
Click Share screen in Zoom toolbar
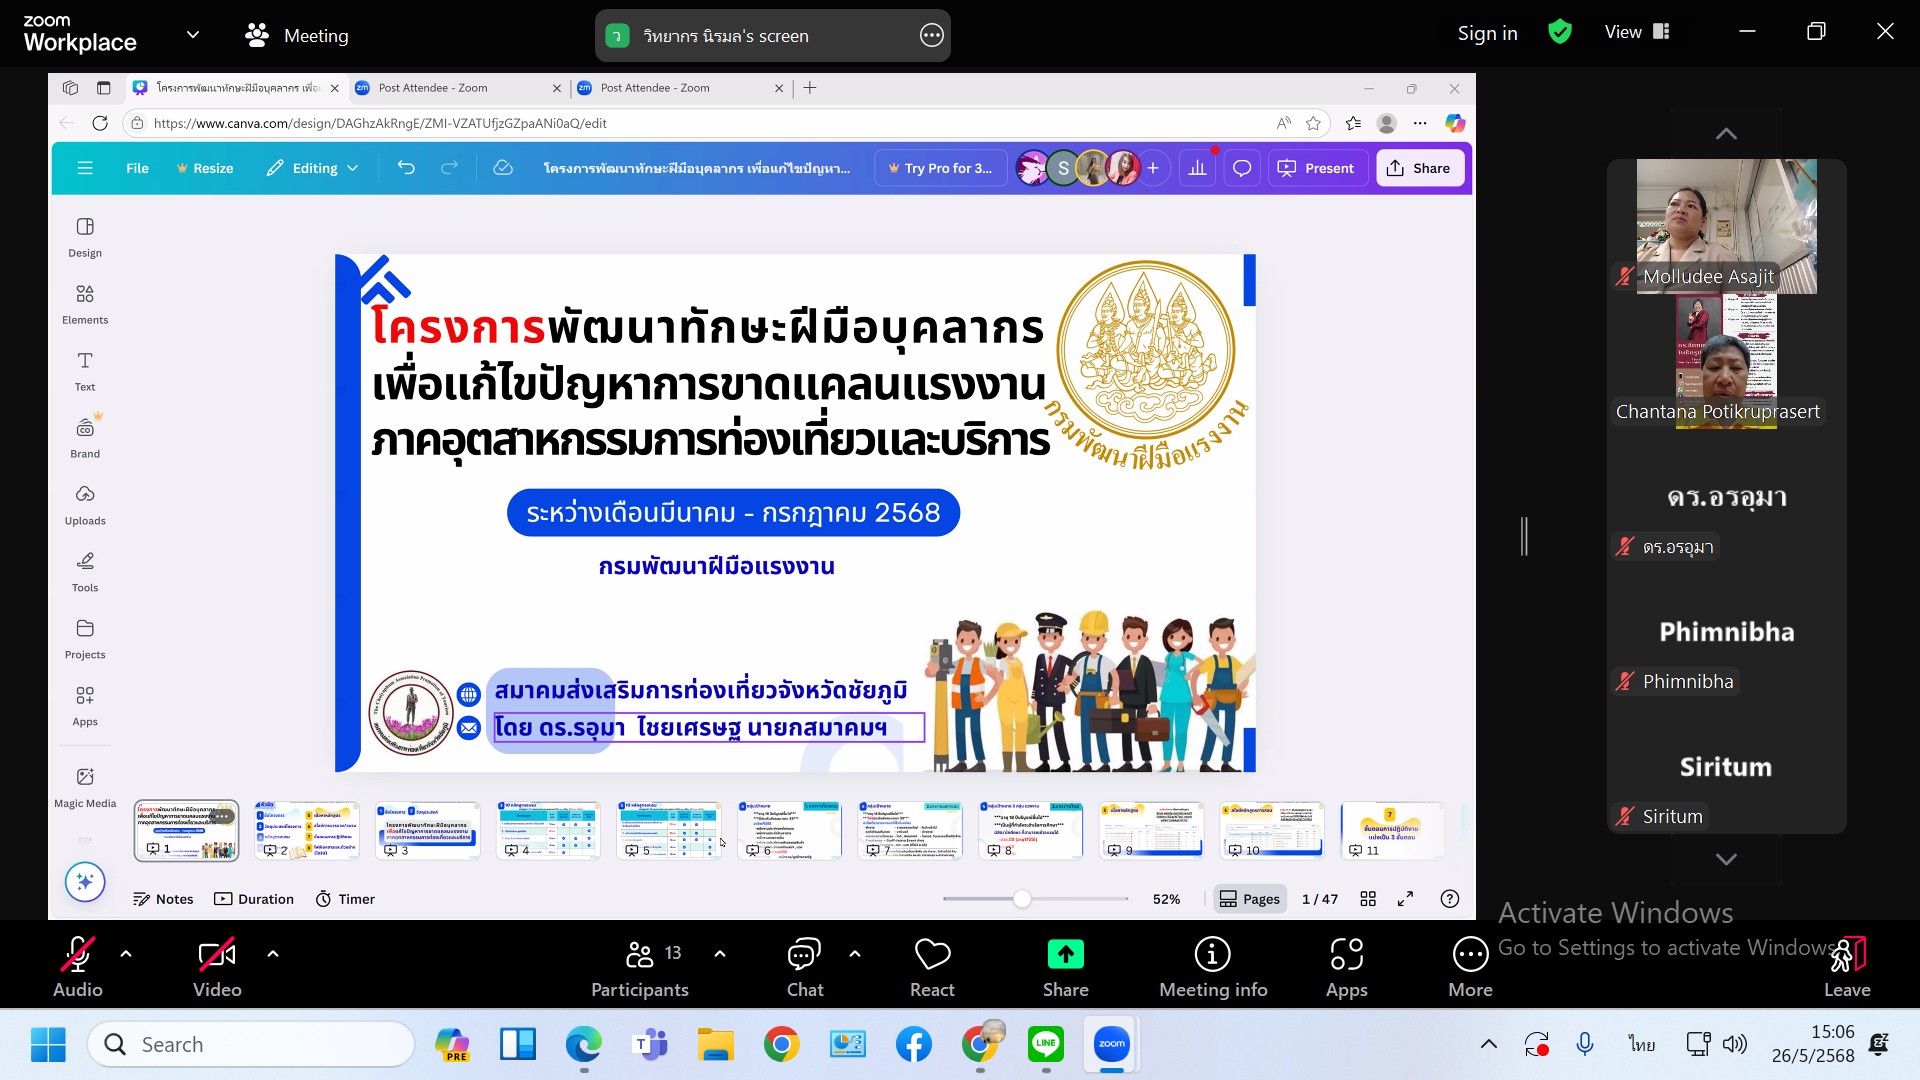coord(1065,967)
